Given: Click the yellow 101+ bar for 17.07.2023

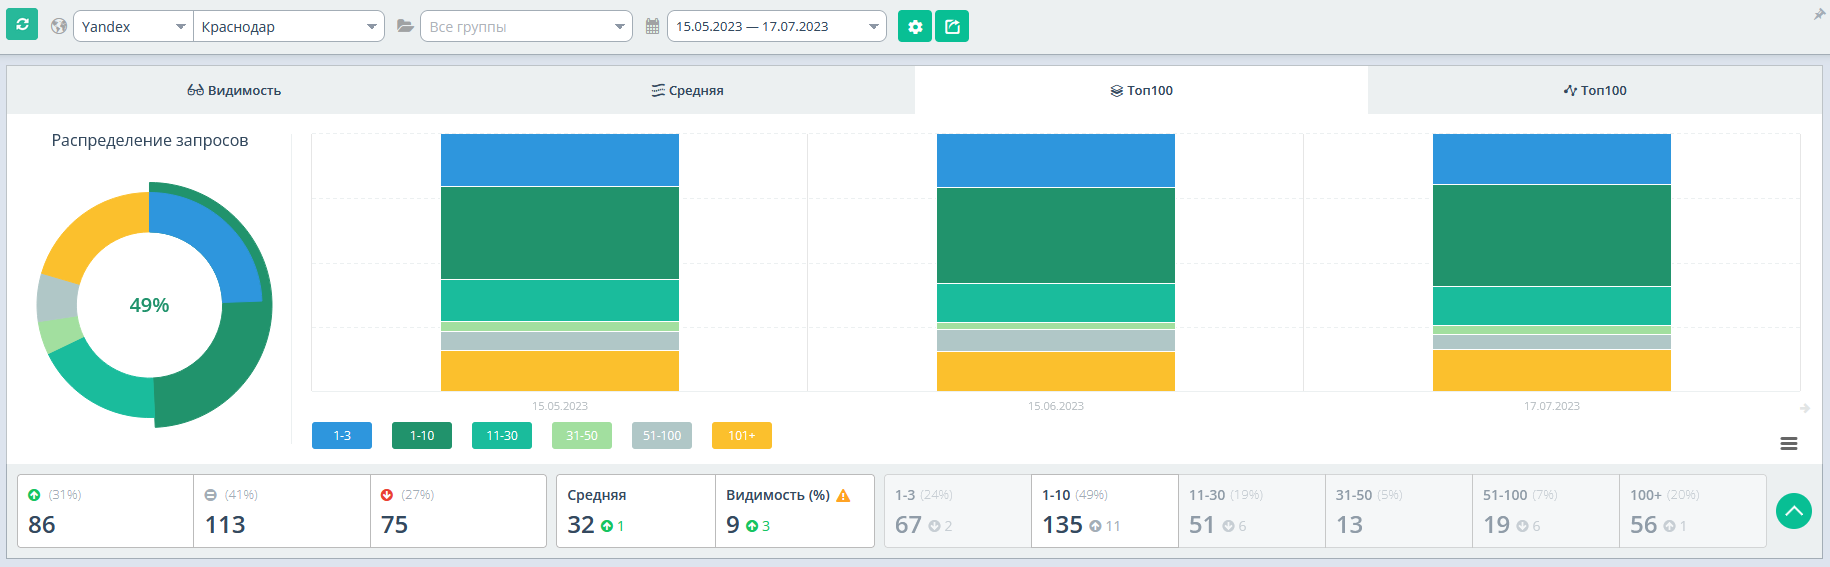Looking at the screenshot, I should (1552, 370).
